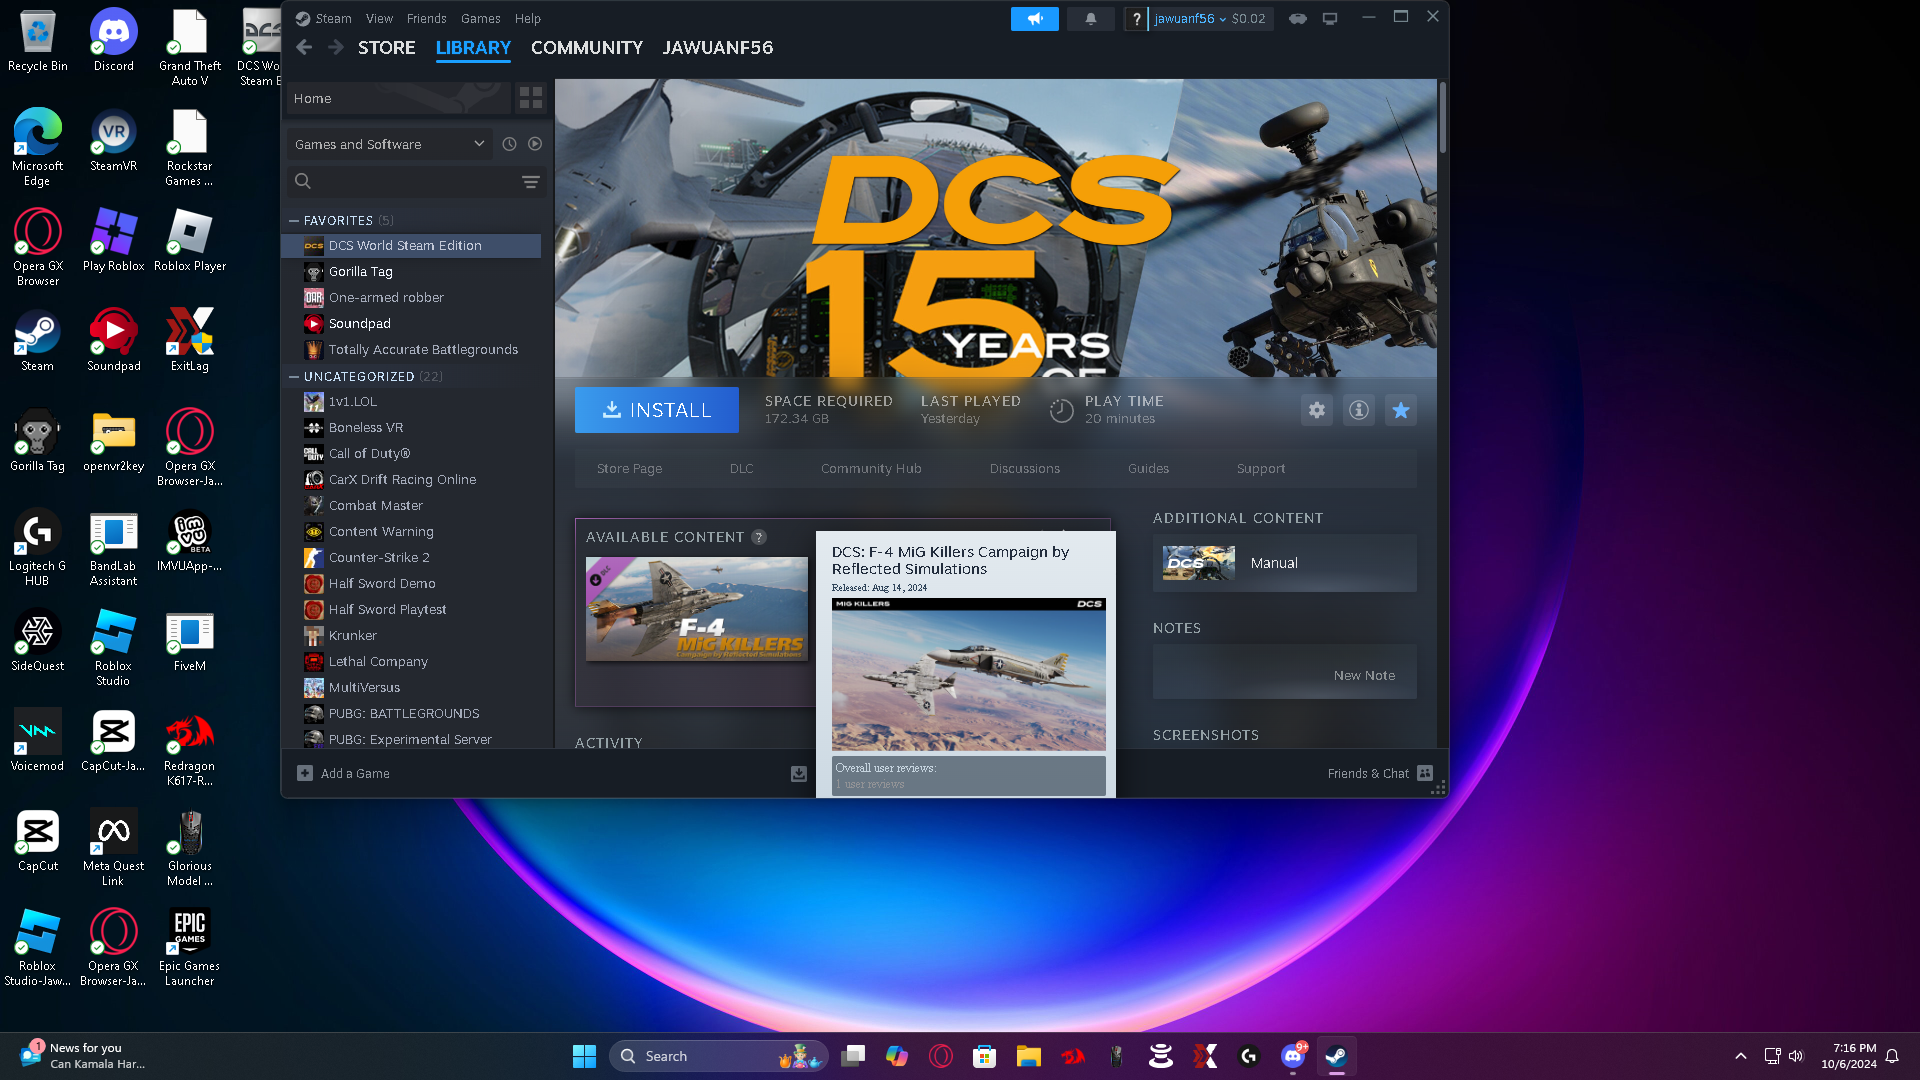Open the downloads manager icon

[x=798, y=774]
